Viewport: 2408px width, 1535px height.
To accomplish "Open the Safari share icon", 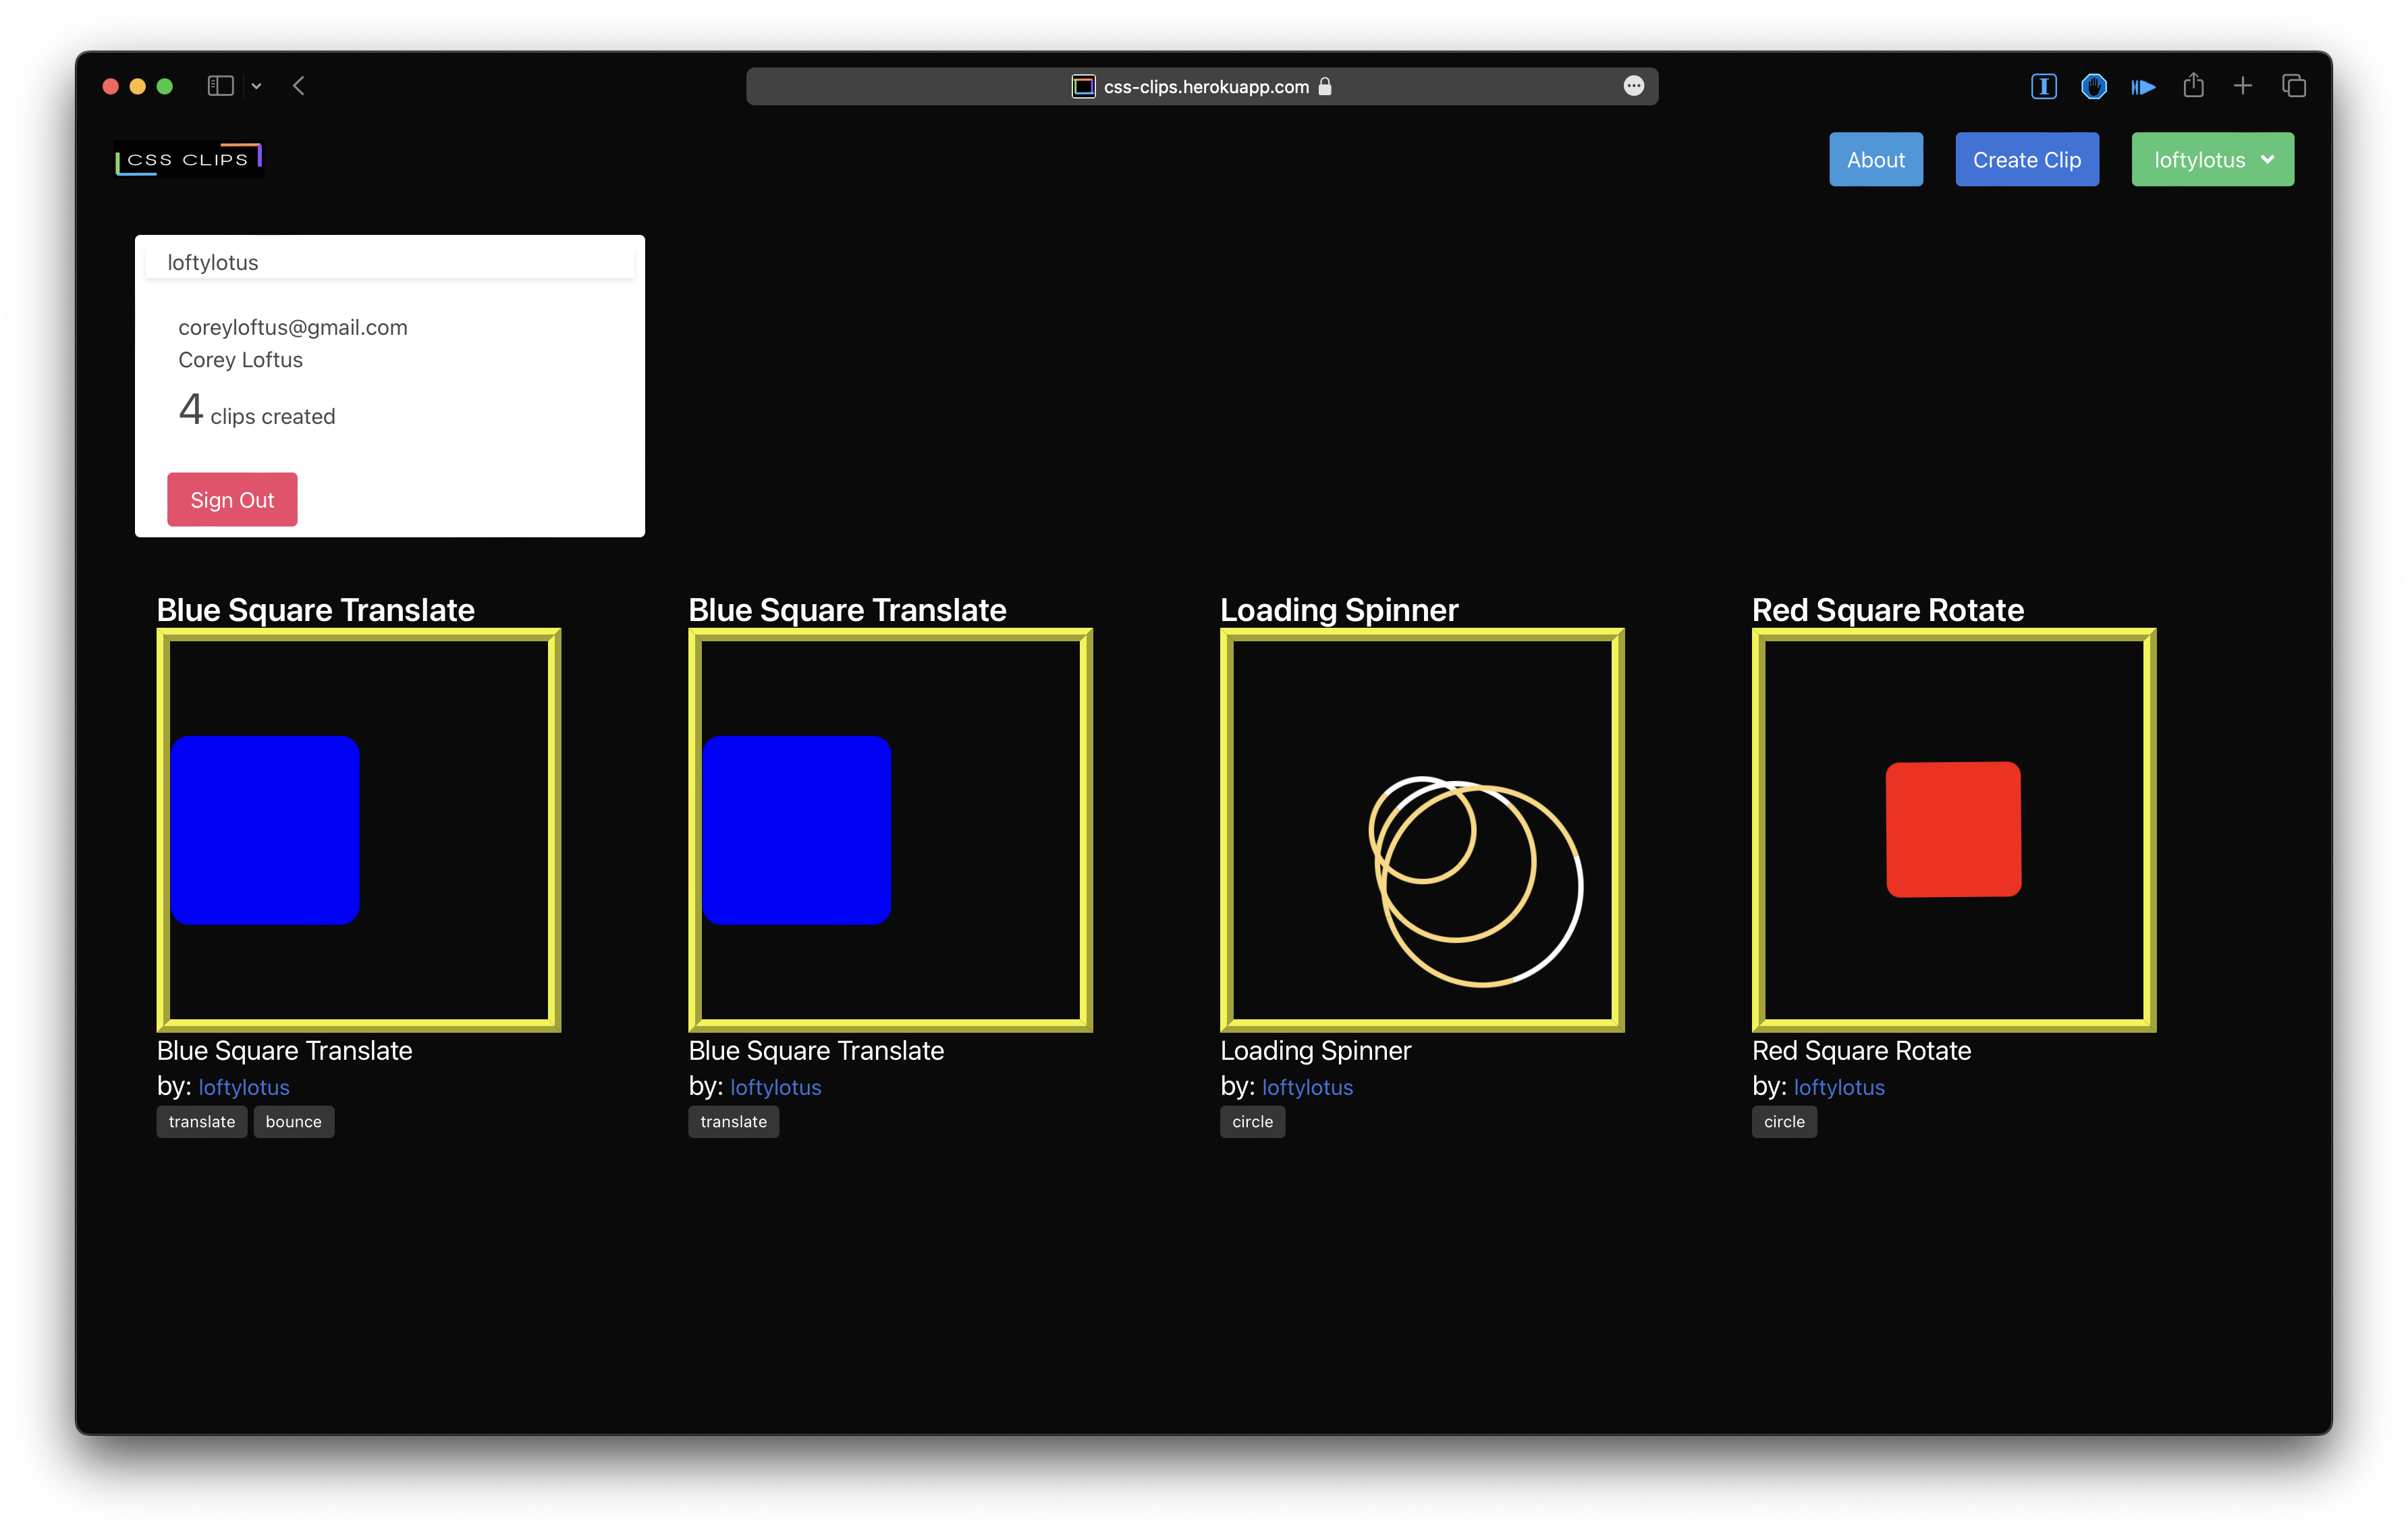I will click(2193, 86).
